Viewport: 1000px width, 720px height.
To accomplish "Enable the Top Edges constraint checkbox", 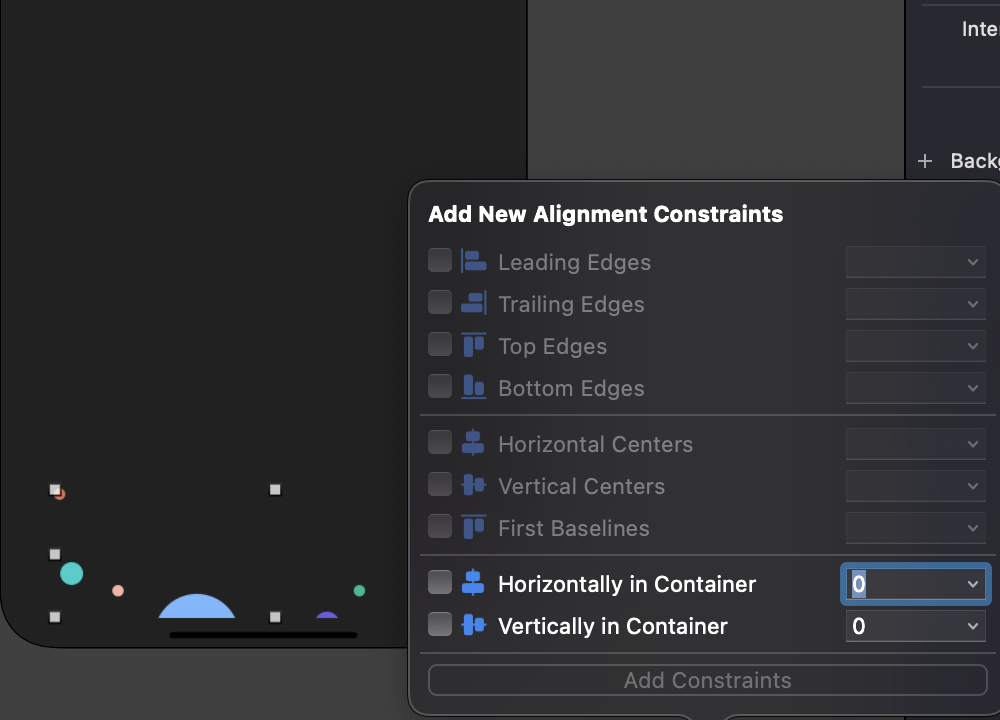I will pyautogui.click(x=439, y=345).
